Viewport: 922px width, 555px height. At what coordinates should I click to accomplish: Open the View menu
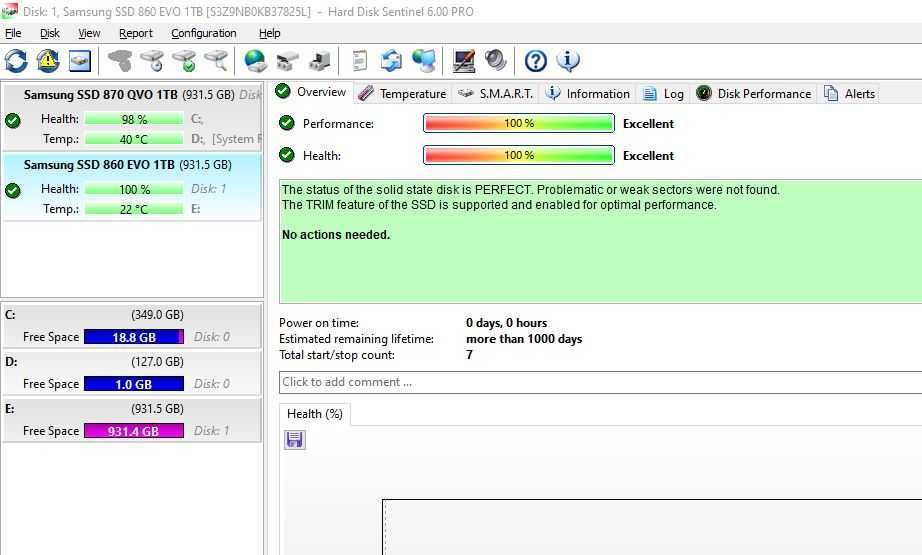tap(89, 34)
